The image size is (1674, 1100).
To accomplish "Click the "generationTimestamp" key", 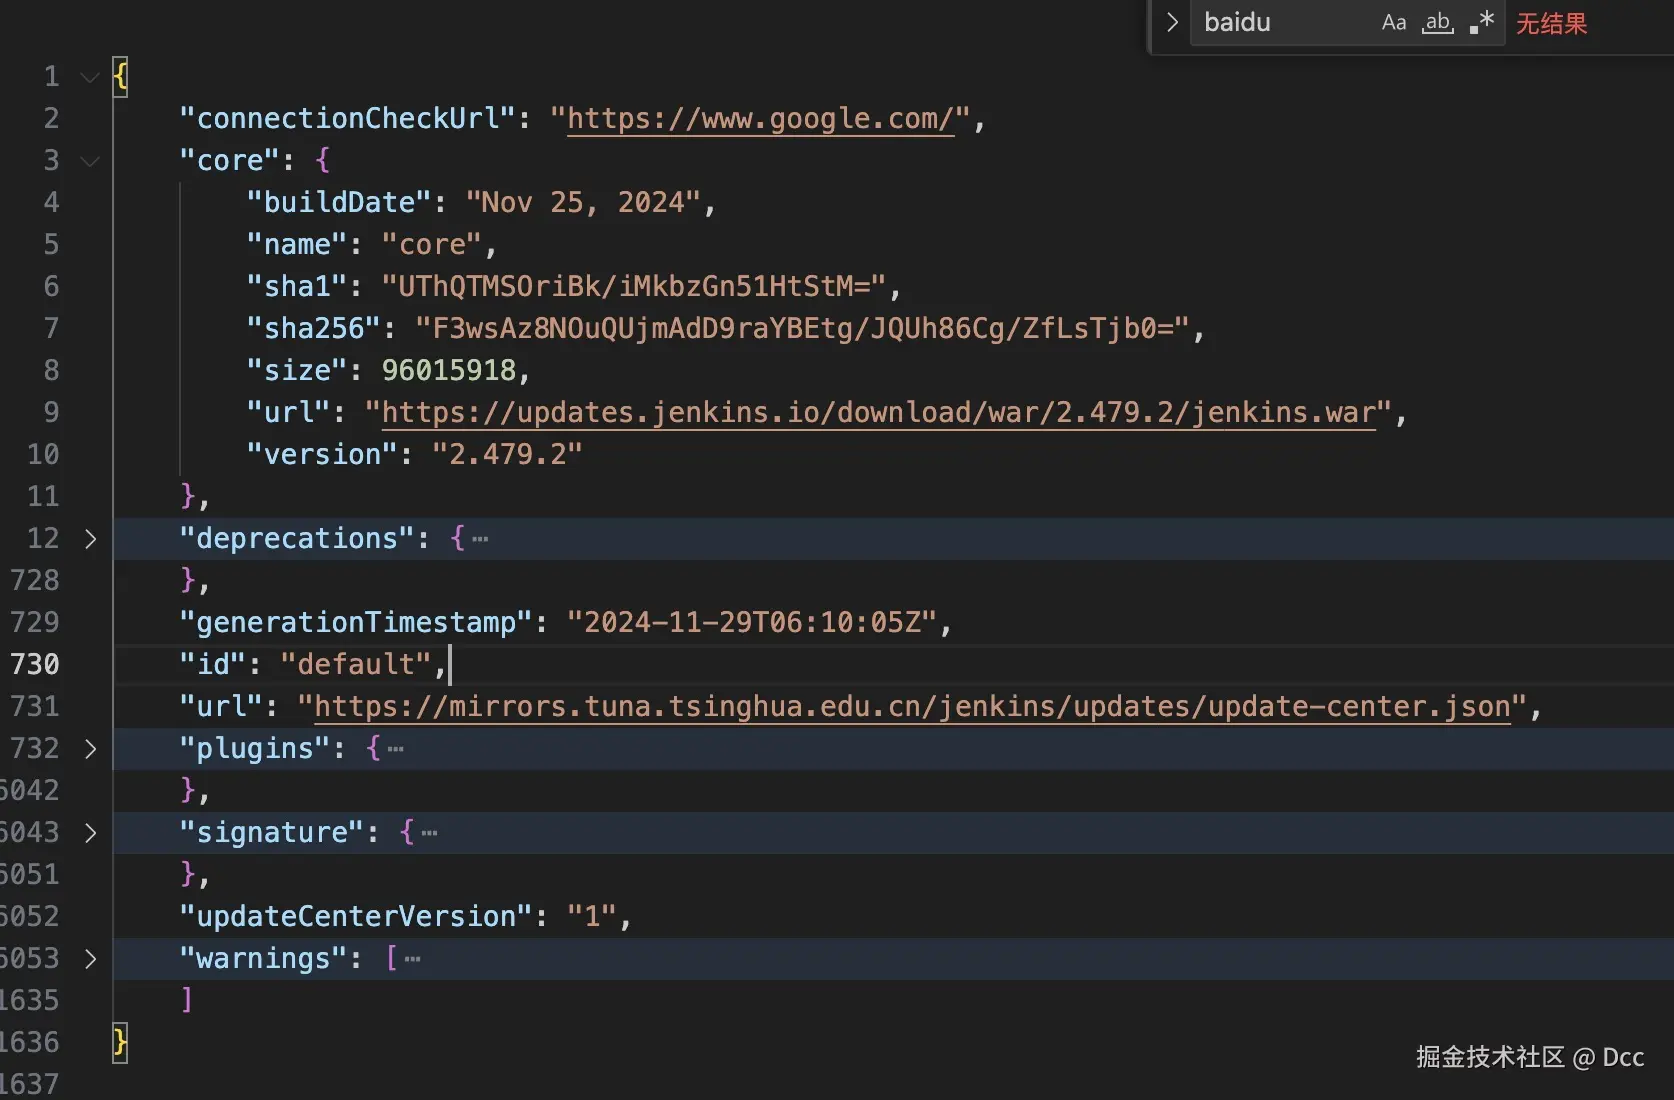I will coord(356,623).
